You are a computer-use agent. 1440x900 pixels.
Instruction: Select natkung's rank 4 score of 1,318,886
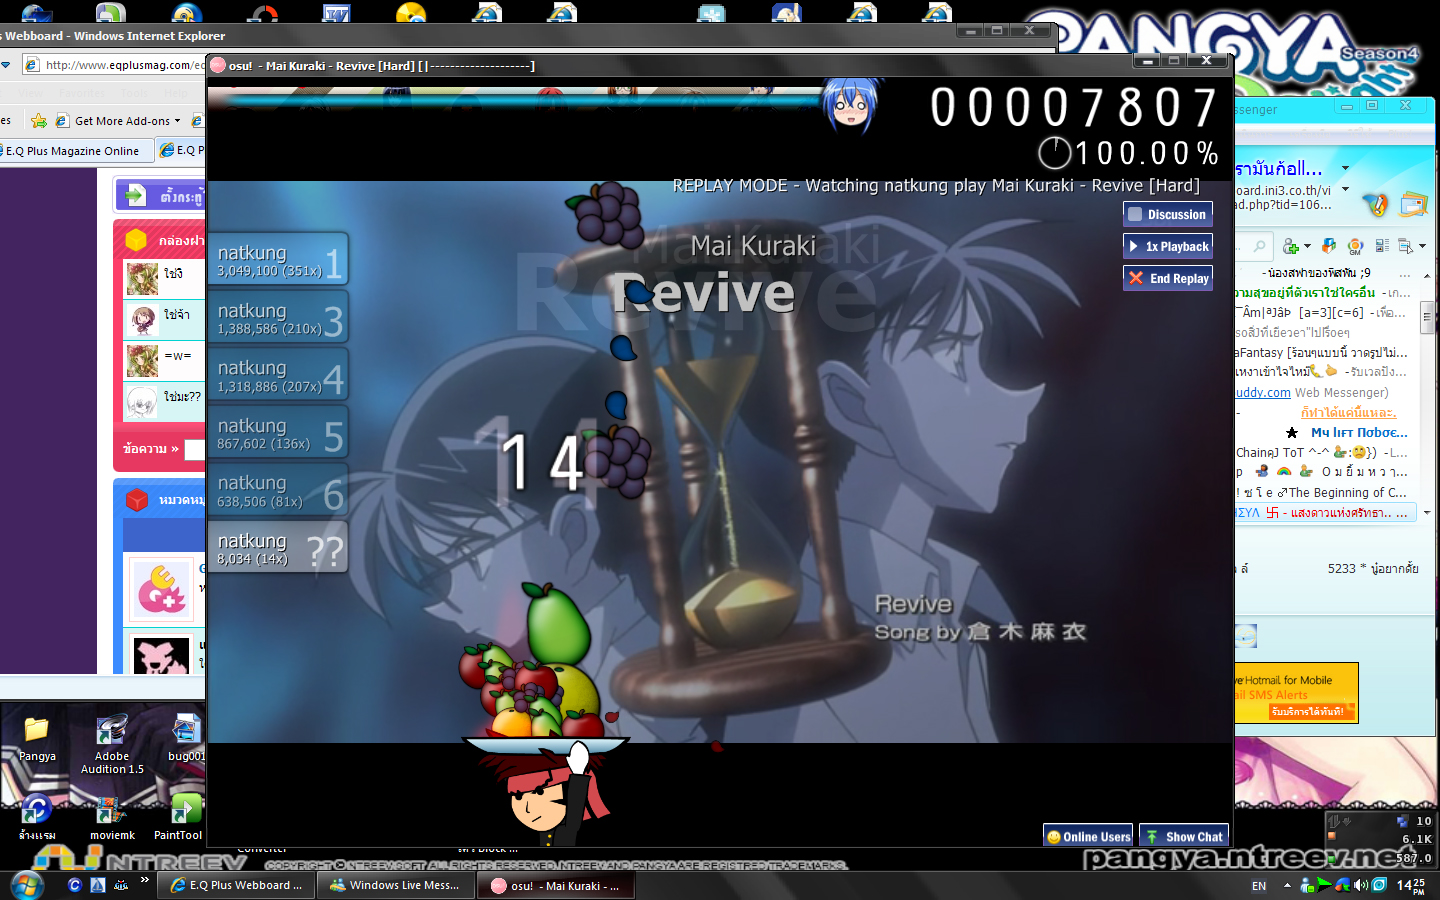point(278,374)
